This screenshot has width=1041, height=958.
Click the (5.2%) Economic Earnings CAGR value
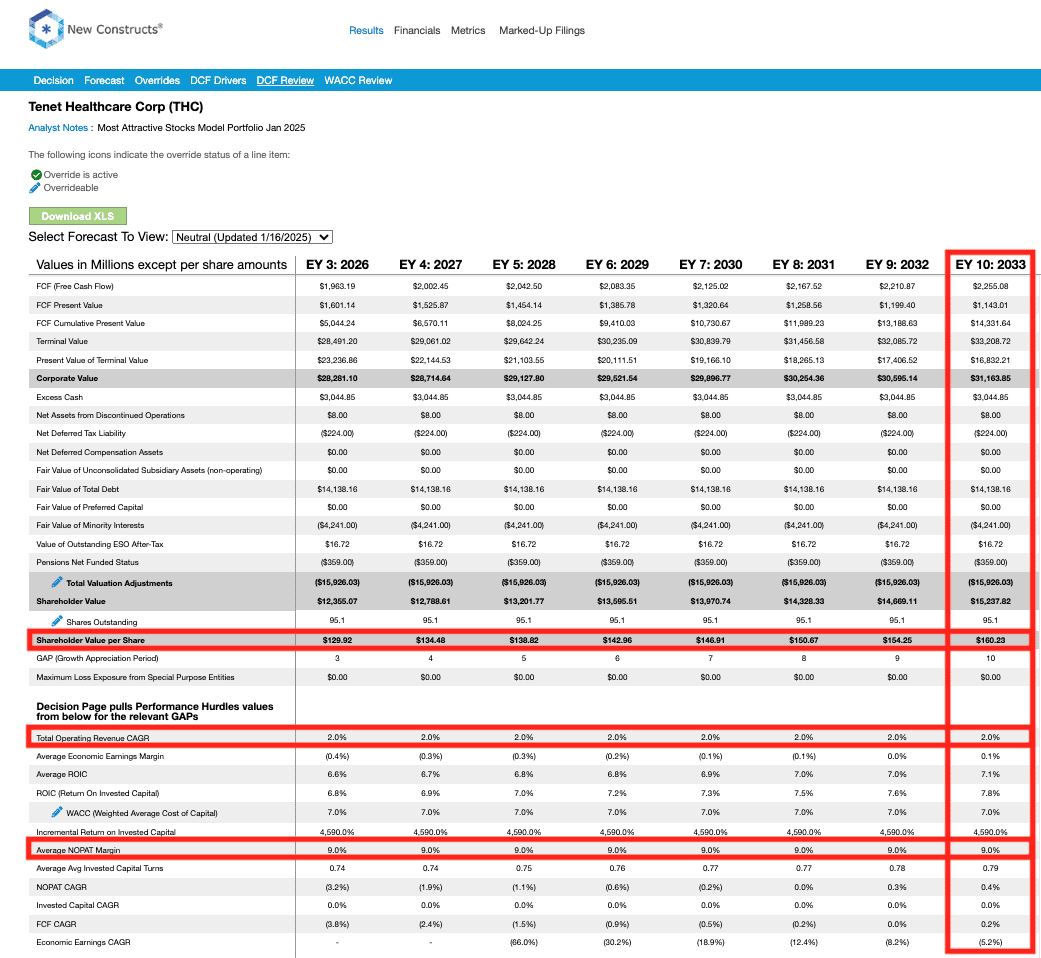991,942
